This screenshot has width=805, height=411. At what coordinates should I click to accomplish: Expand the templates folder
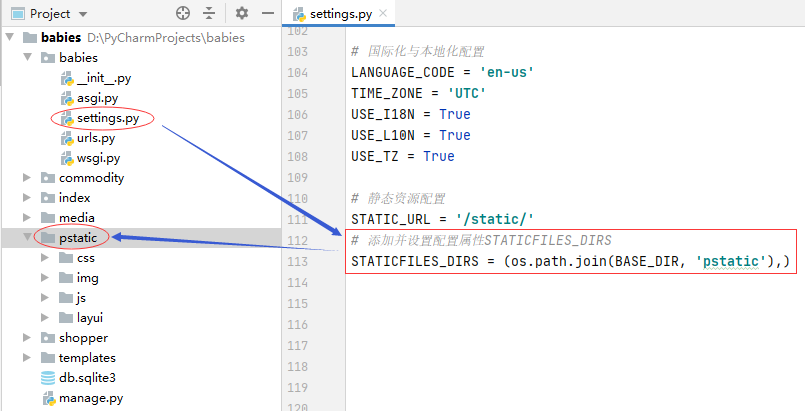tap(27, 358)
